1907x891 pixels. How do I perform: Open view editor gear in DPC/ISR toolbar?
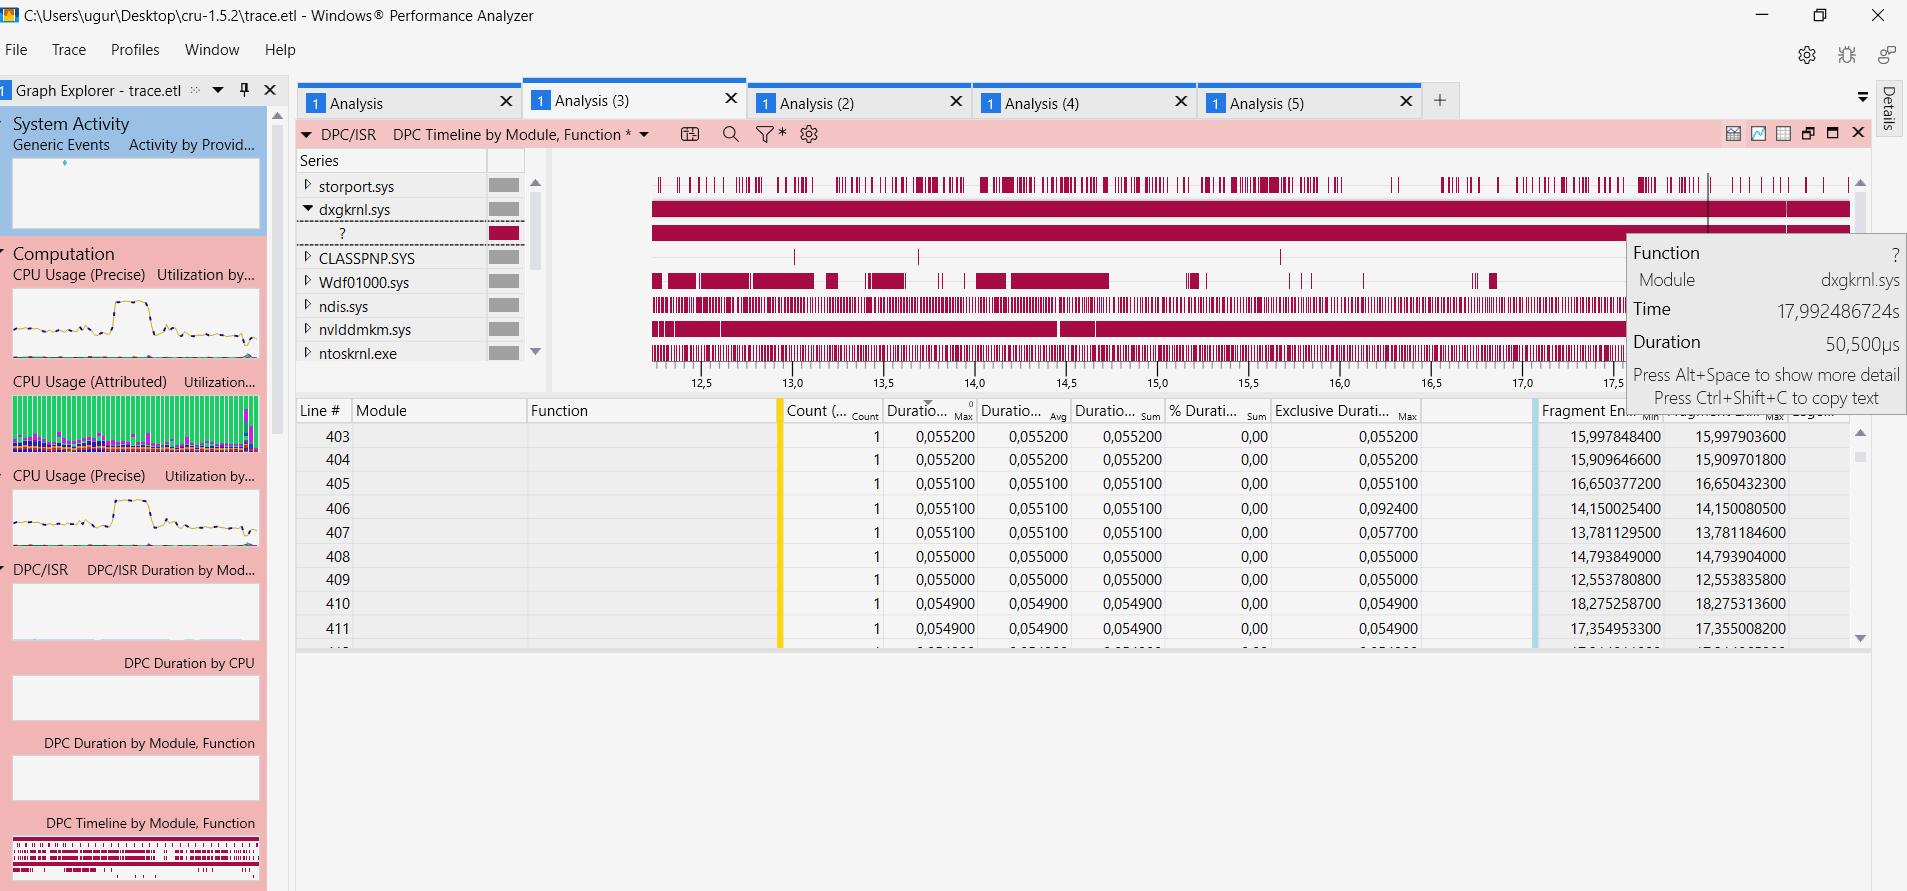pos(809,134)
